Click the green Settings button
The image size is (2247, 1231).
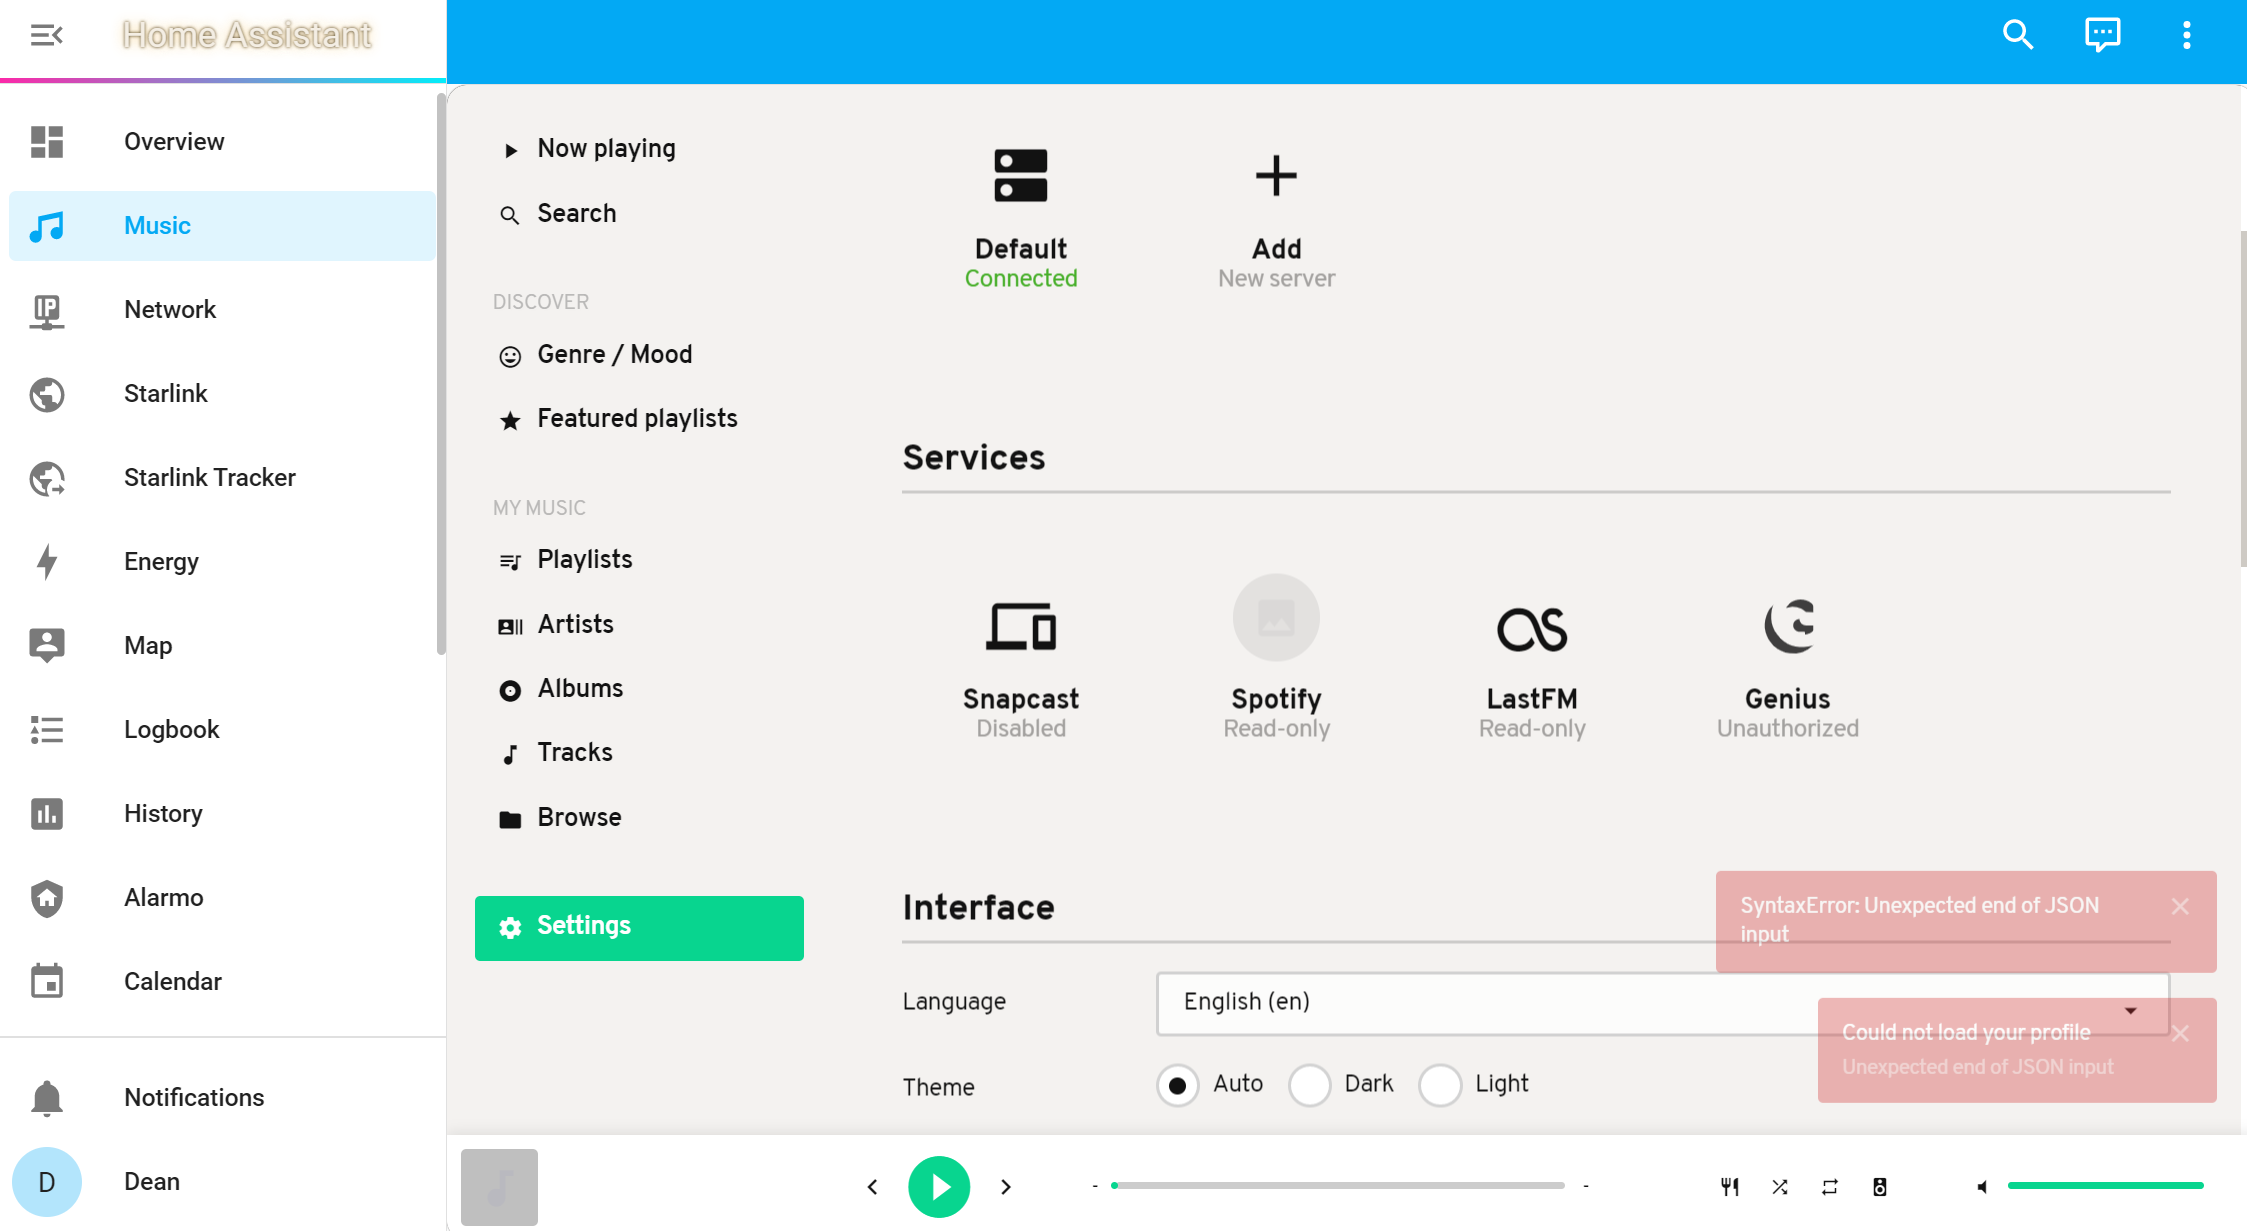[x=639, y=926]
